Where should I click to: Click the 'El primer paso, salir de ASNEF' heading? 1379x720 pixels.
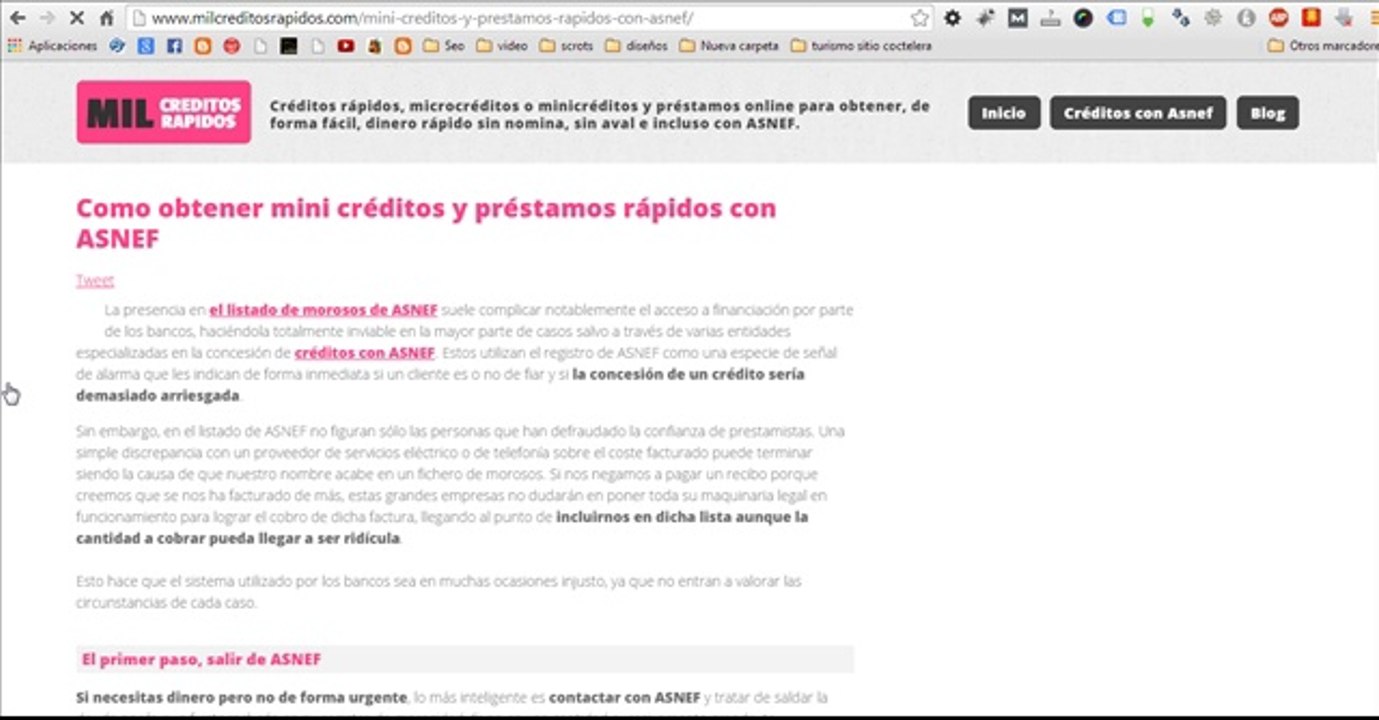(x=201, y=660)
